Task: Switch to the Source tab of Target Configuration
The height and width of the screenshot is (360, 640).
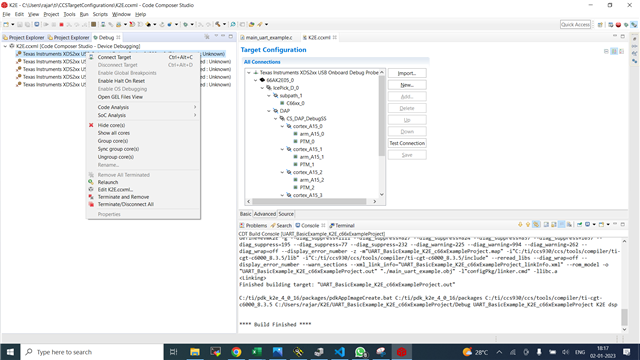Action: point(286,214)
